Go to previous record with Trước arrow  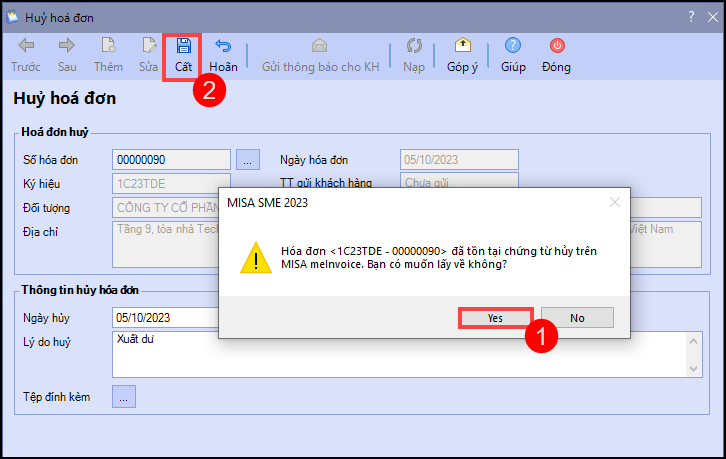(x=26, y=46)
